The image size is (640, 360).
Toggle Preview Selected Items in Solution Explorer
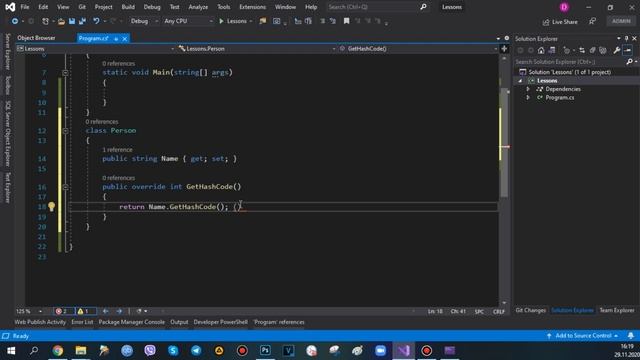(628, 51)
